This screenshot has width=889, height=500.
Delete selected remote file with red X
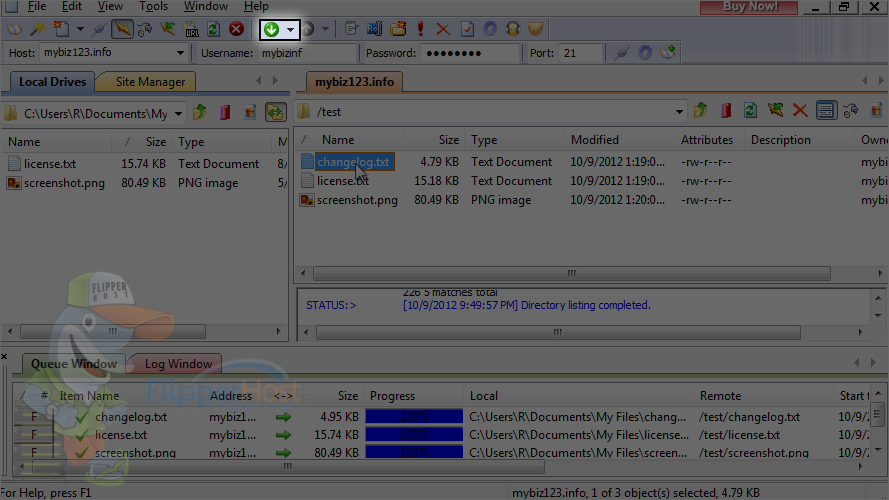800,110
